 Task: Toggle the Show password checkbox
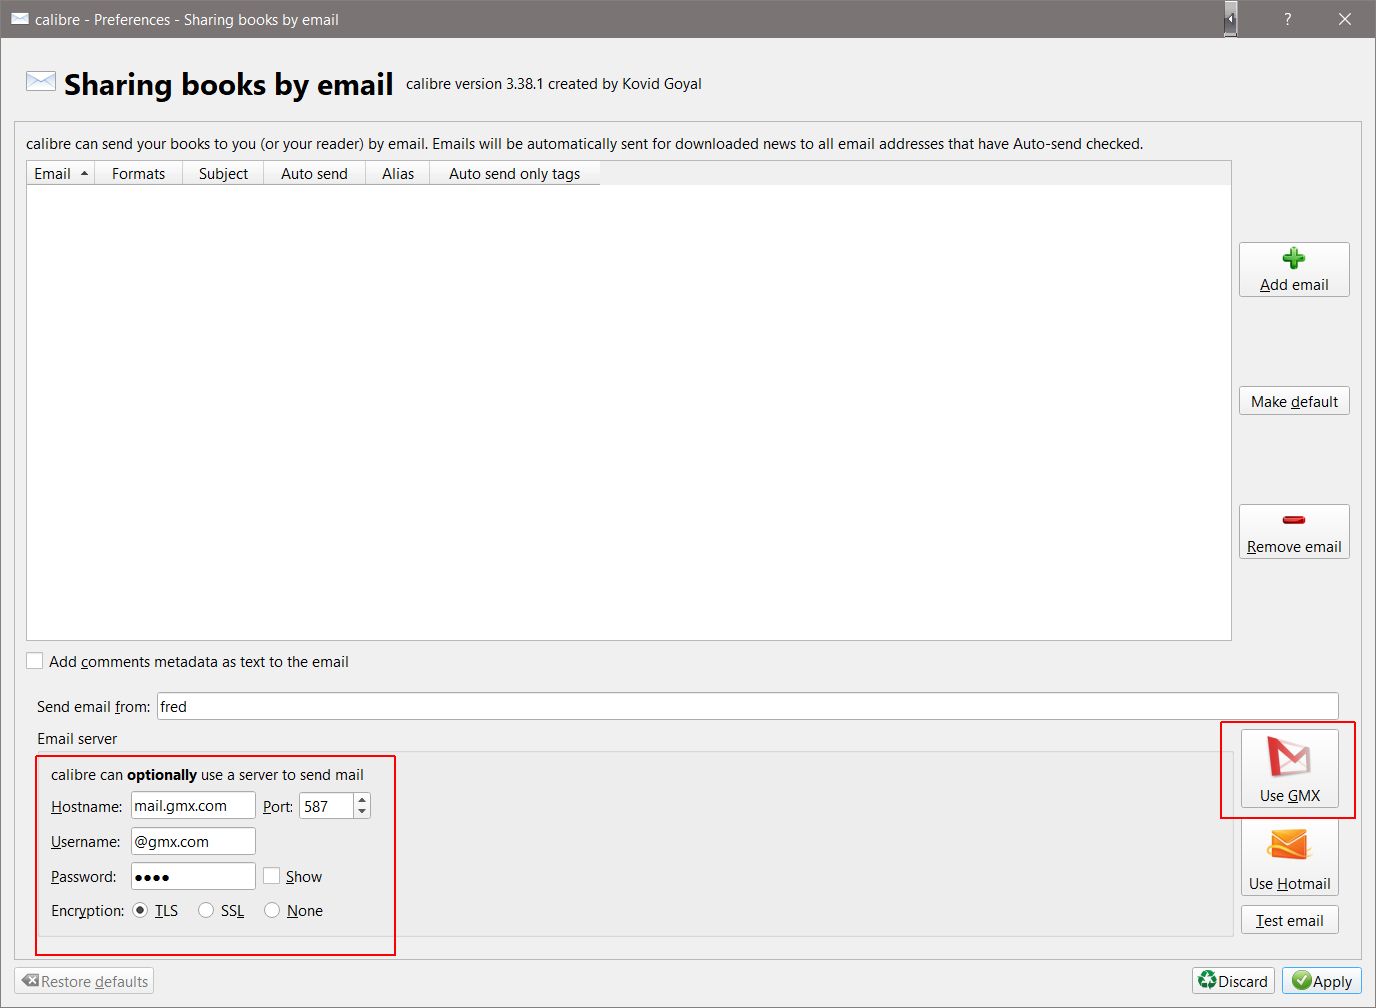coord(272,876)
